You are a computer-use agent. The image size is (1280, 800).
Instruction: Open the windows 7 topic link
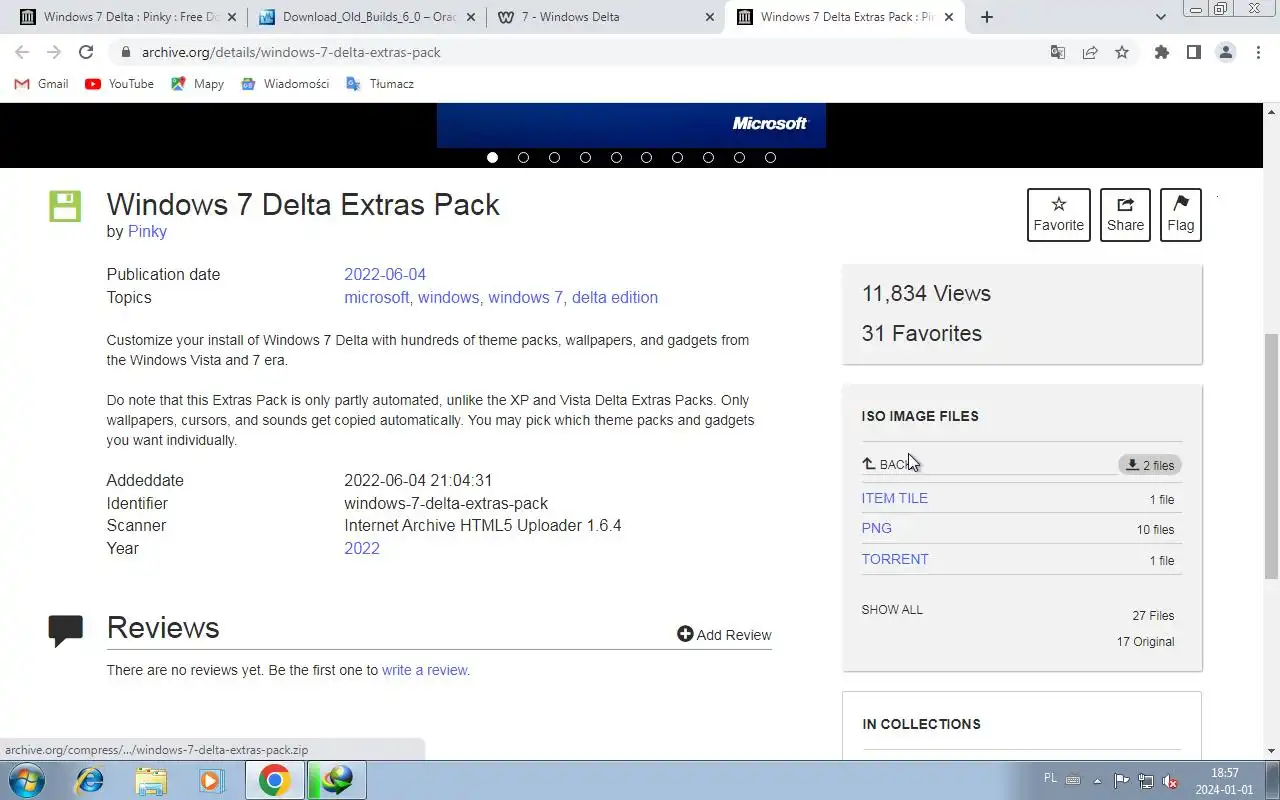pyautogui.click(x=525, y=298)
